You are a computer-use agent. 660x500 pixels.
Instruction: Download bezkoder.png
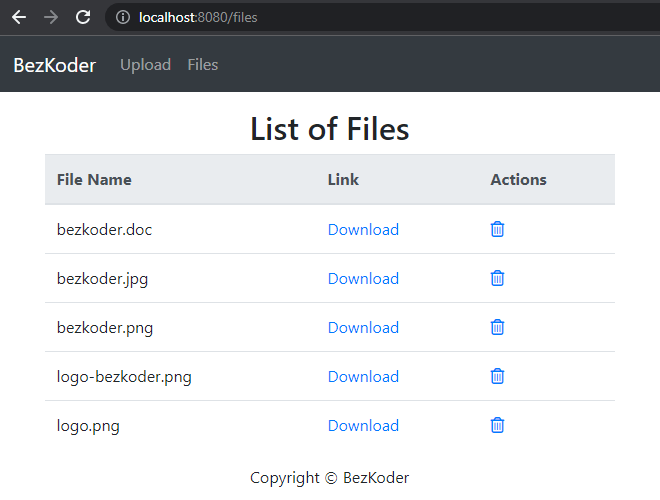pyautogui.click(x=363, y=327)
